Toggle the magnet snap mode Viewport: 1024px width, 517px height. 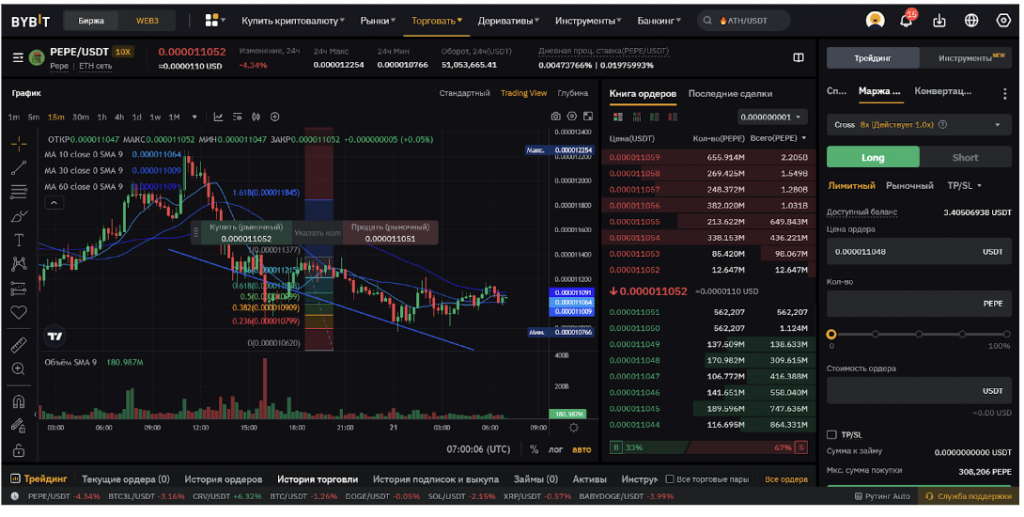19,401
